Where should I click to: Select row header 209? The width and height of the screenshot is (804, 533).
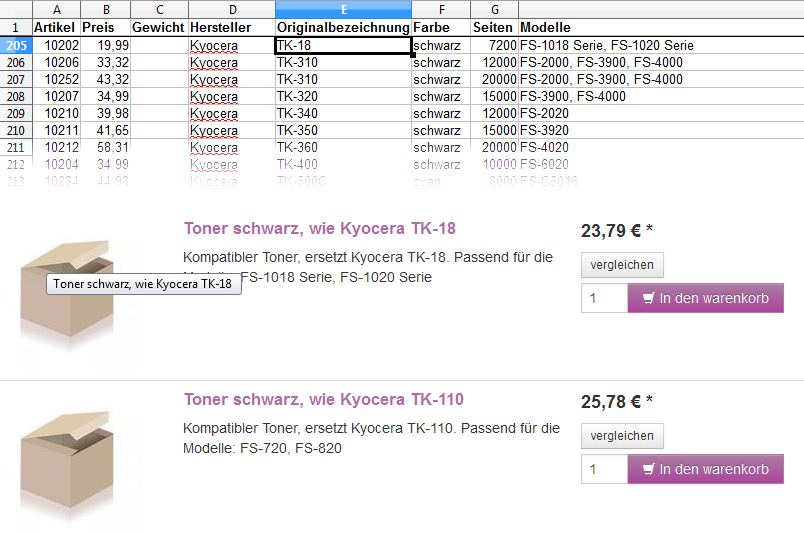[x=16, y=113]
